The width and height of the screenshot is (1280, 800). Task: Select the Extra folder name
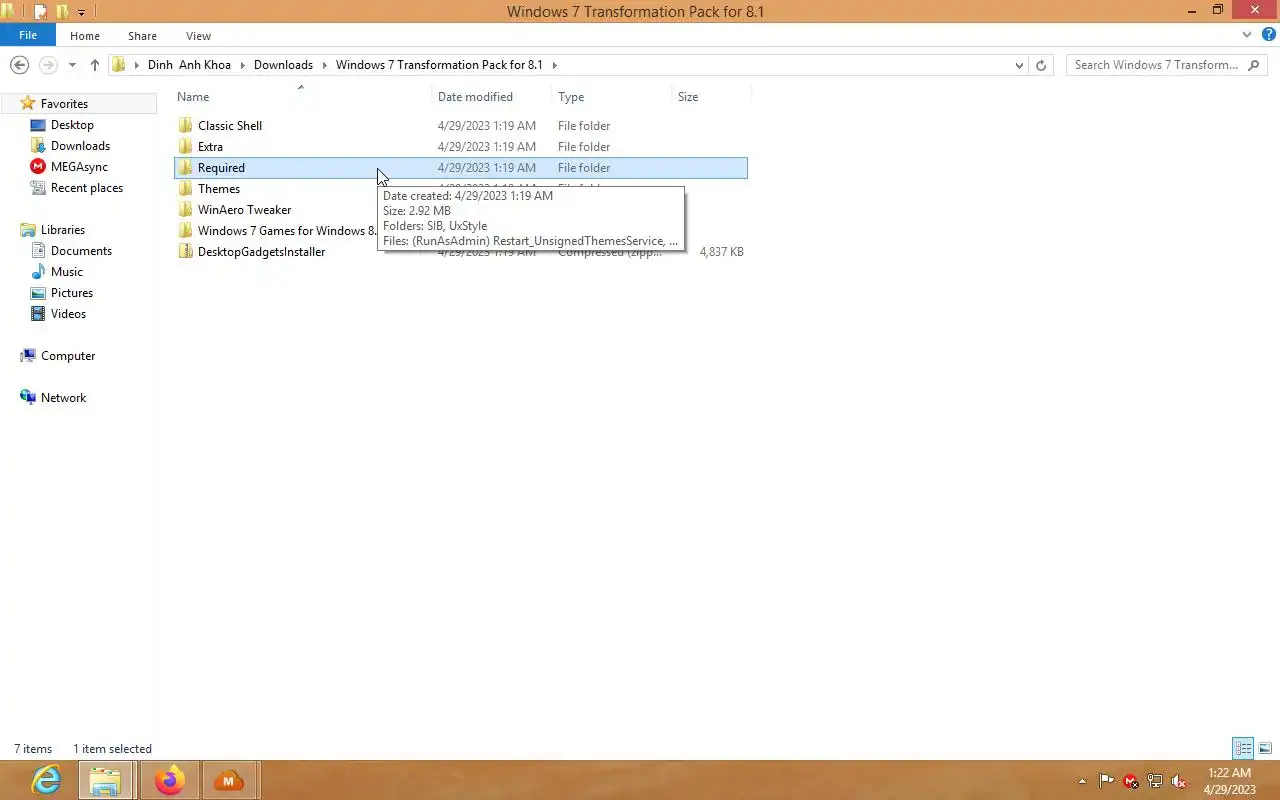[x=210, y=147]
